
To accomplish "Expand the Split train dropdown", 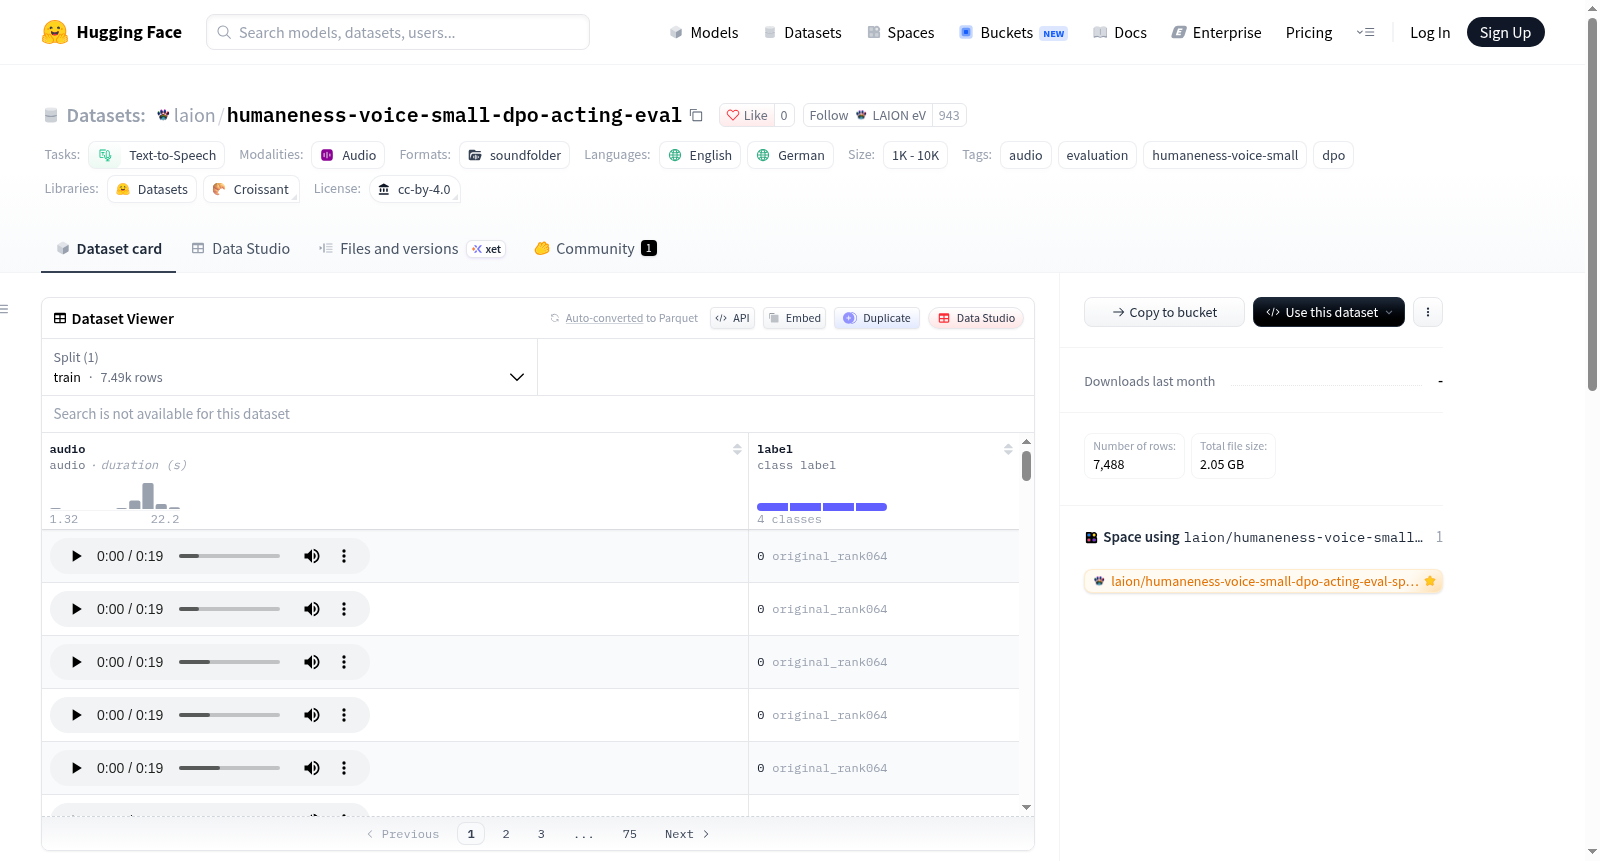I will pos(289,367).
